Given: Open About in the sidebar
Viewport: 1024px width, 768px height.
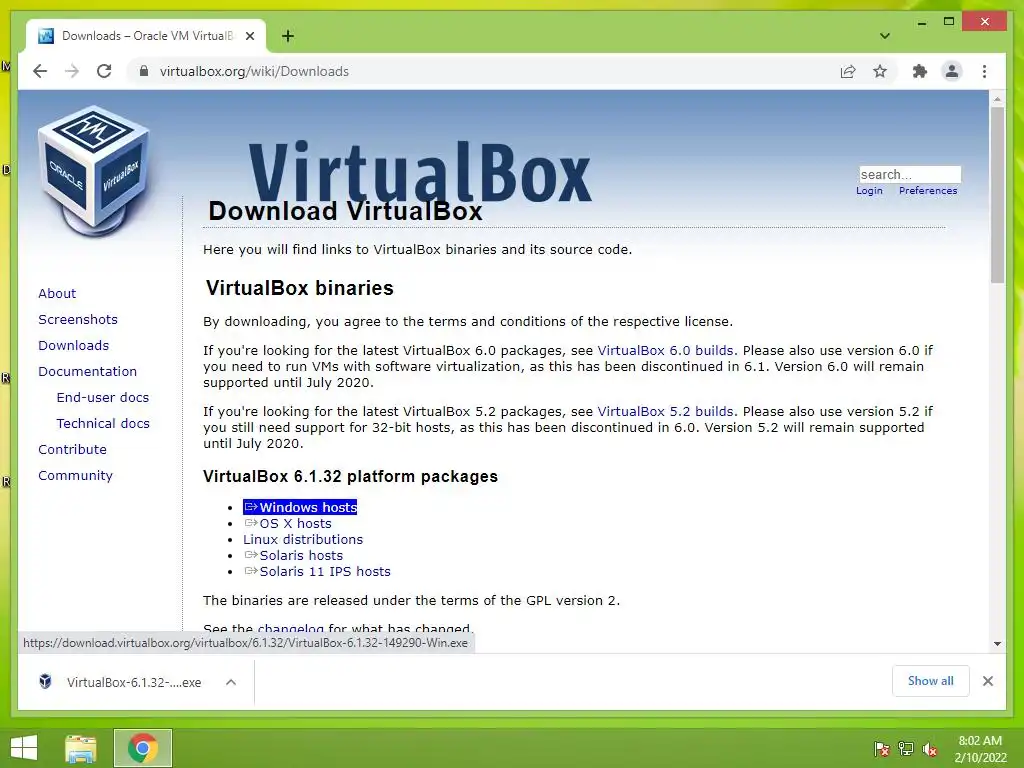Looking at the screenshot, I should click(57, 293).
